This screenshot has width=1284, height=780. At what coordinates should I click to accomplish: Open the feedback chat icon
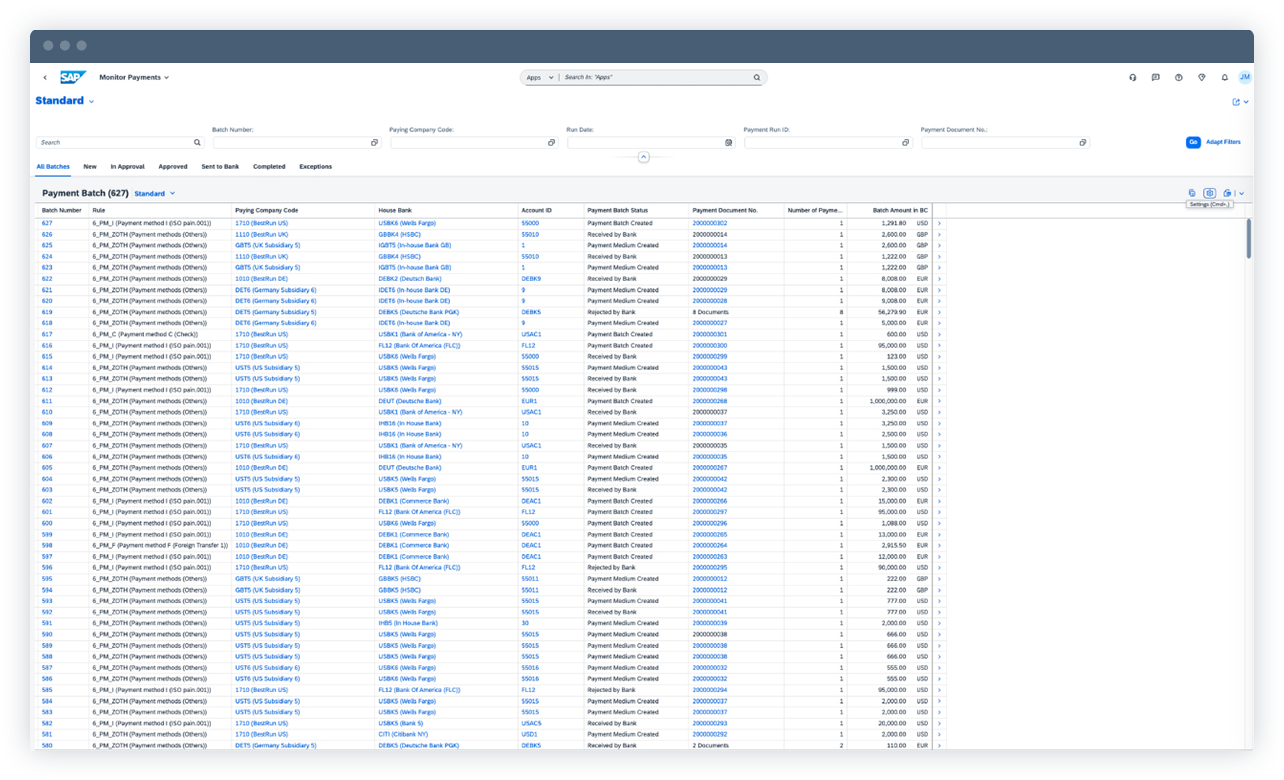click(1157, 77)
